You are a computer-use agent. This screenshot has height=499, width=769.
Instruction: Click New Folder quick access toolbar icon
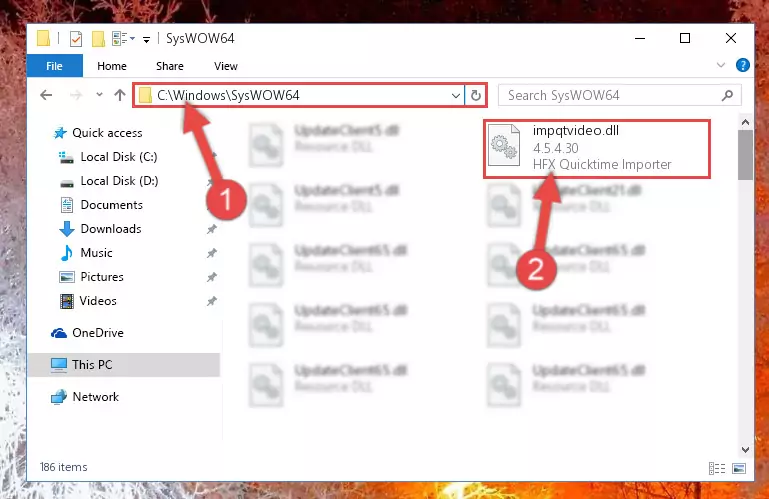(x=99, y=39)
